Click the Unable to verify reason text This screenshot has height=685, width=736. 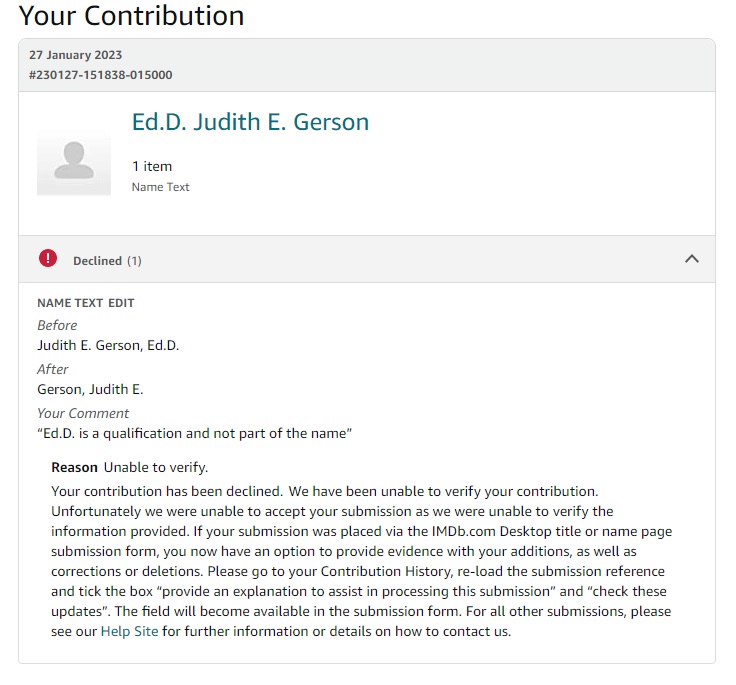(x=156, y=467)
